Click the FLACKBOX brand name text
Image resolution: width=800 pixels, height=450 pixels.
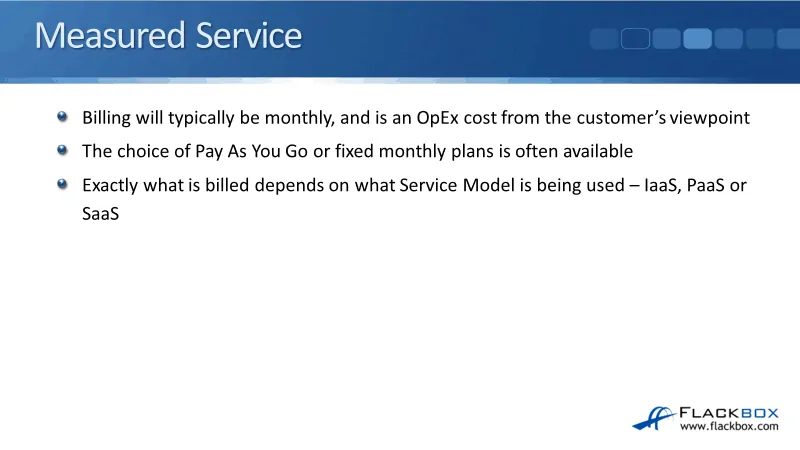[728, 411]
